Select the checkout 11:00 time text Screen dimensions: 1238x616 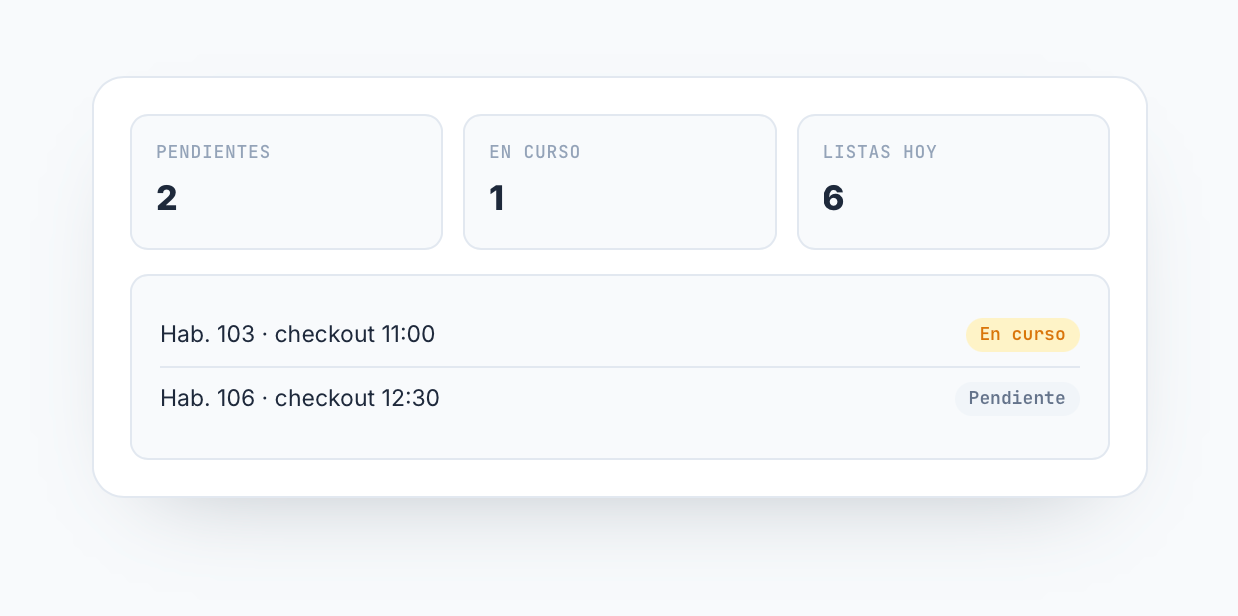[355, 334]
